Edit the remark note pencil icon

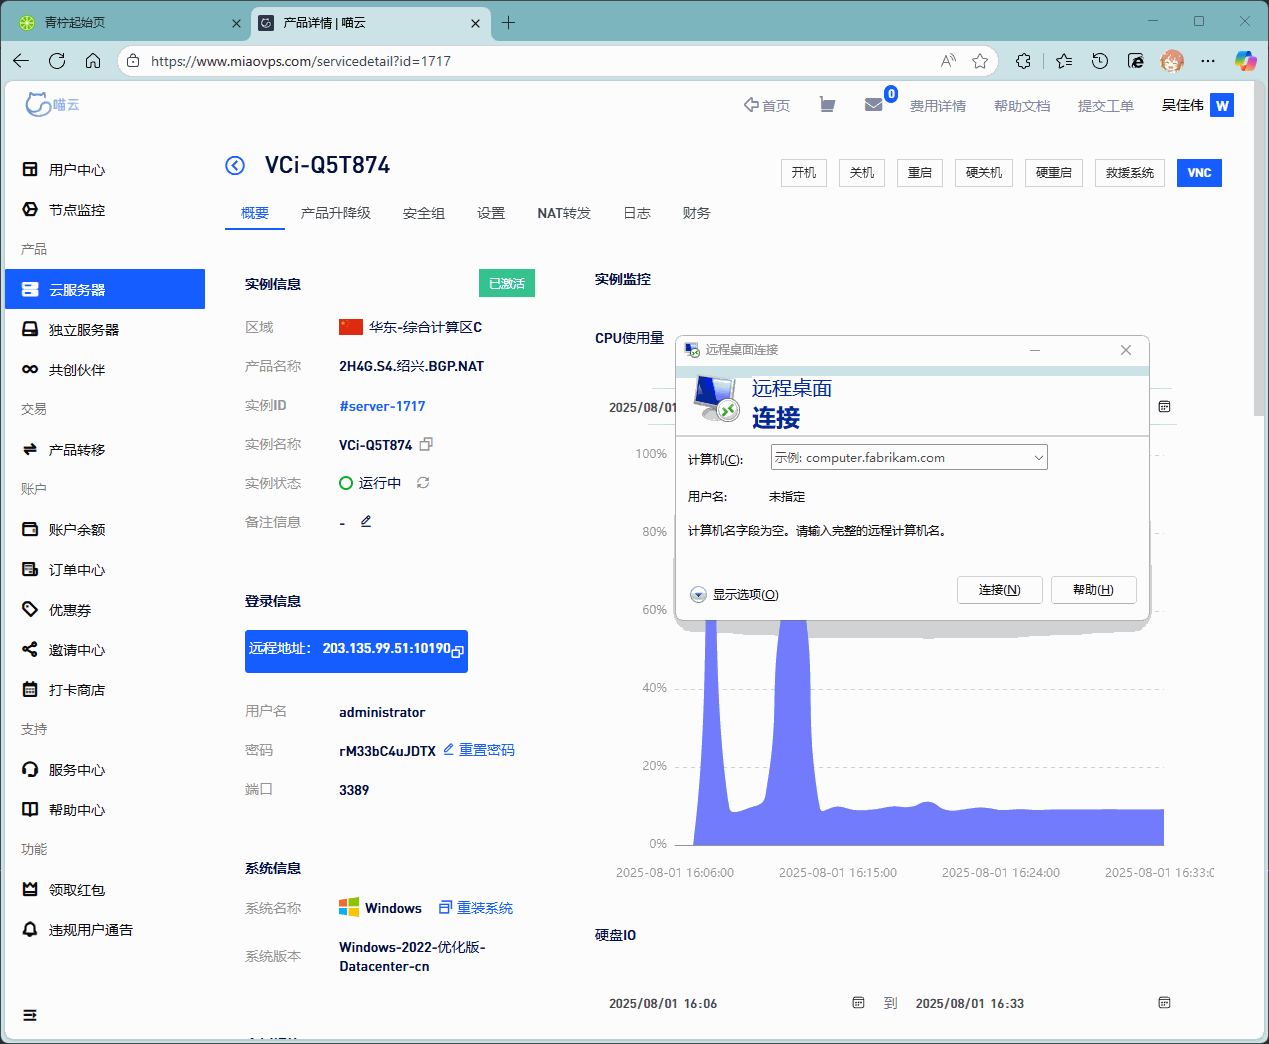click(x=366, y=521)
